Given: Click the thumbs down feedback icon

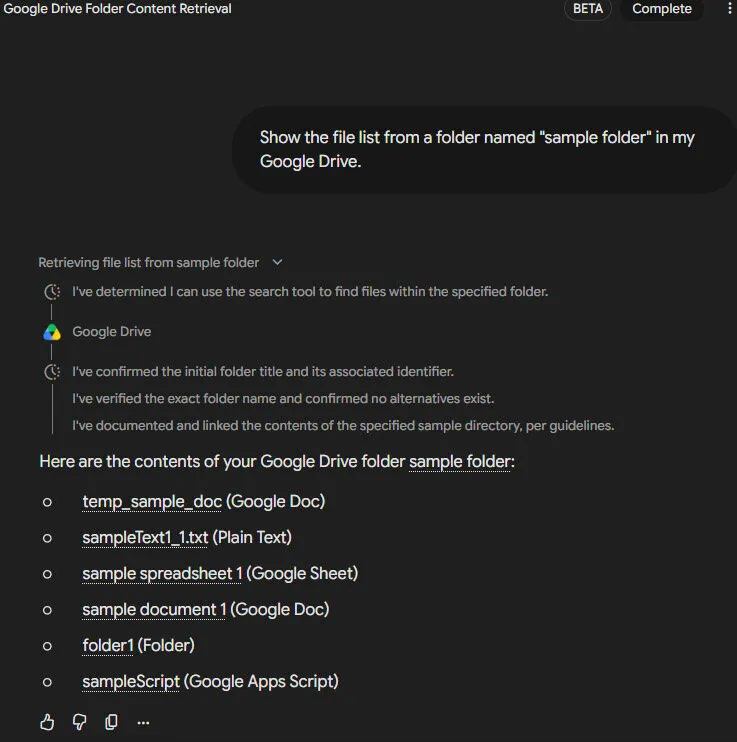Looking at the screenshot, I should coord(79,722).
